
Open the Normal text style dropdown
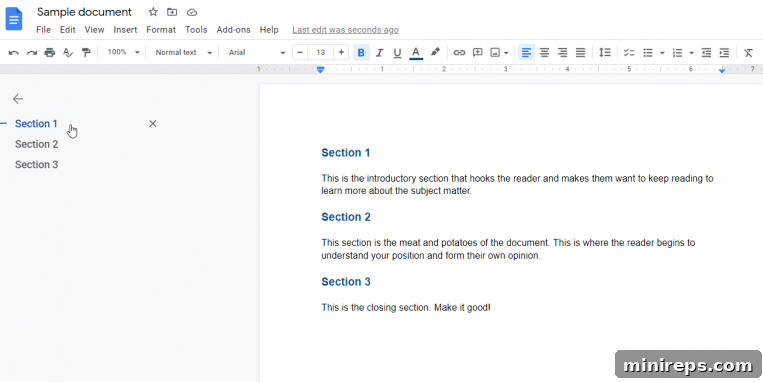point(183,52)
